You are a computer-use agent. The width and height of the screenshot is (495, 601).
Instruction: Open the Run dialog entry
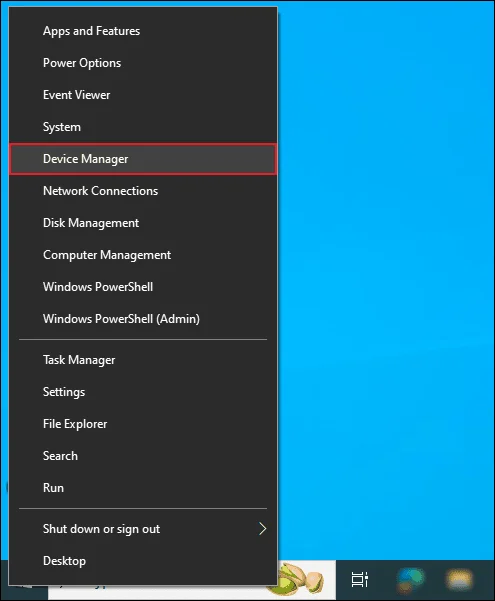(x=143, y=488)
